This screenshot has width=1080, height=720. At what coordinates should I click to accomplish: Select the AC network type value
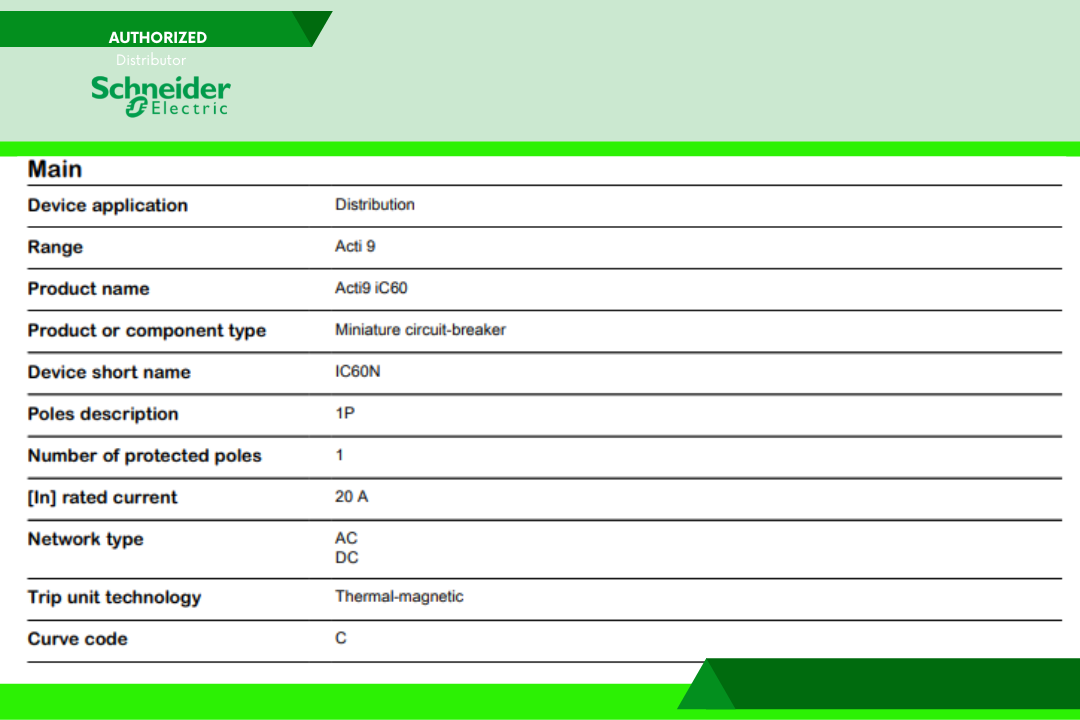point(346,538)
